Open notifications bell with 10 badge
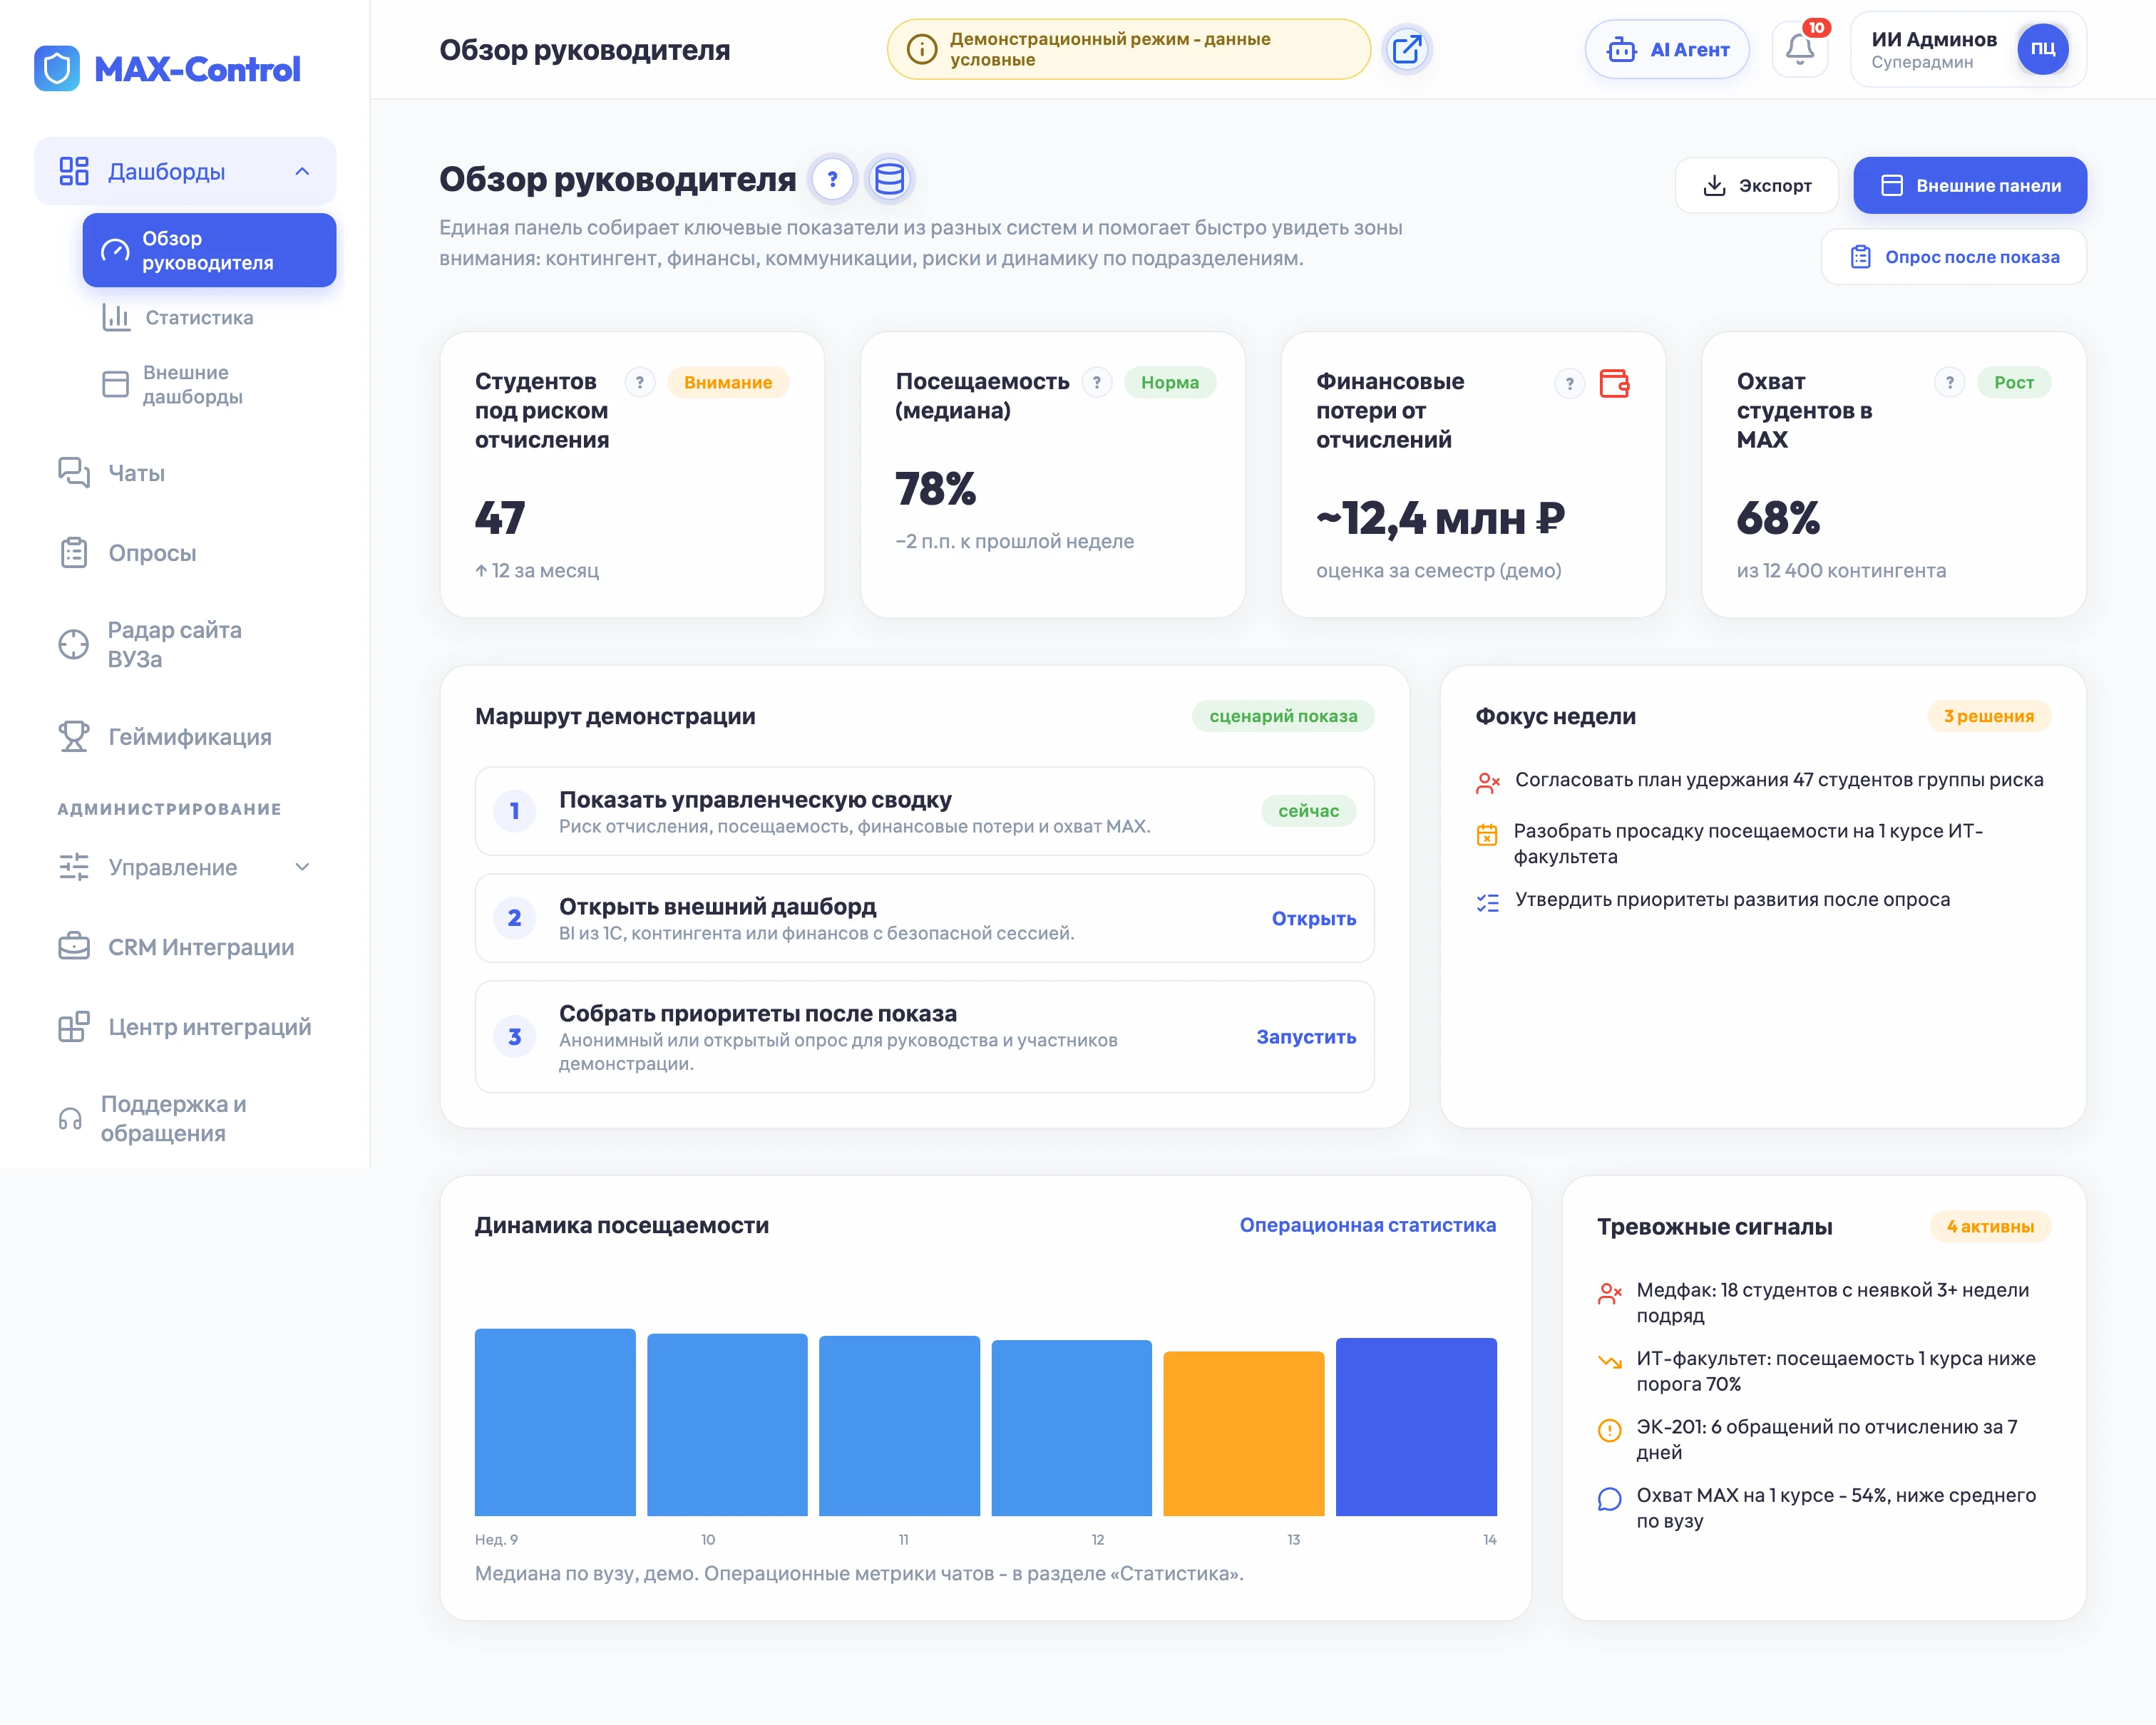The image size is (2156, 1725). pos(1800,48)
